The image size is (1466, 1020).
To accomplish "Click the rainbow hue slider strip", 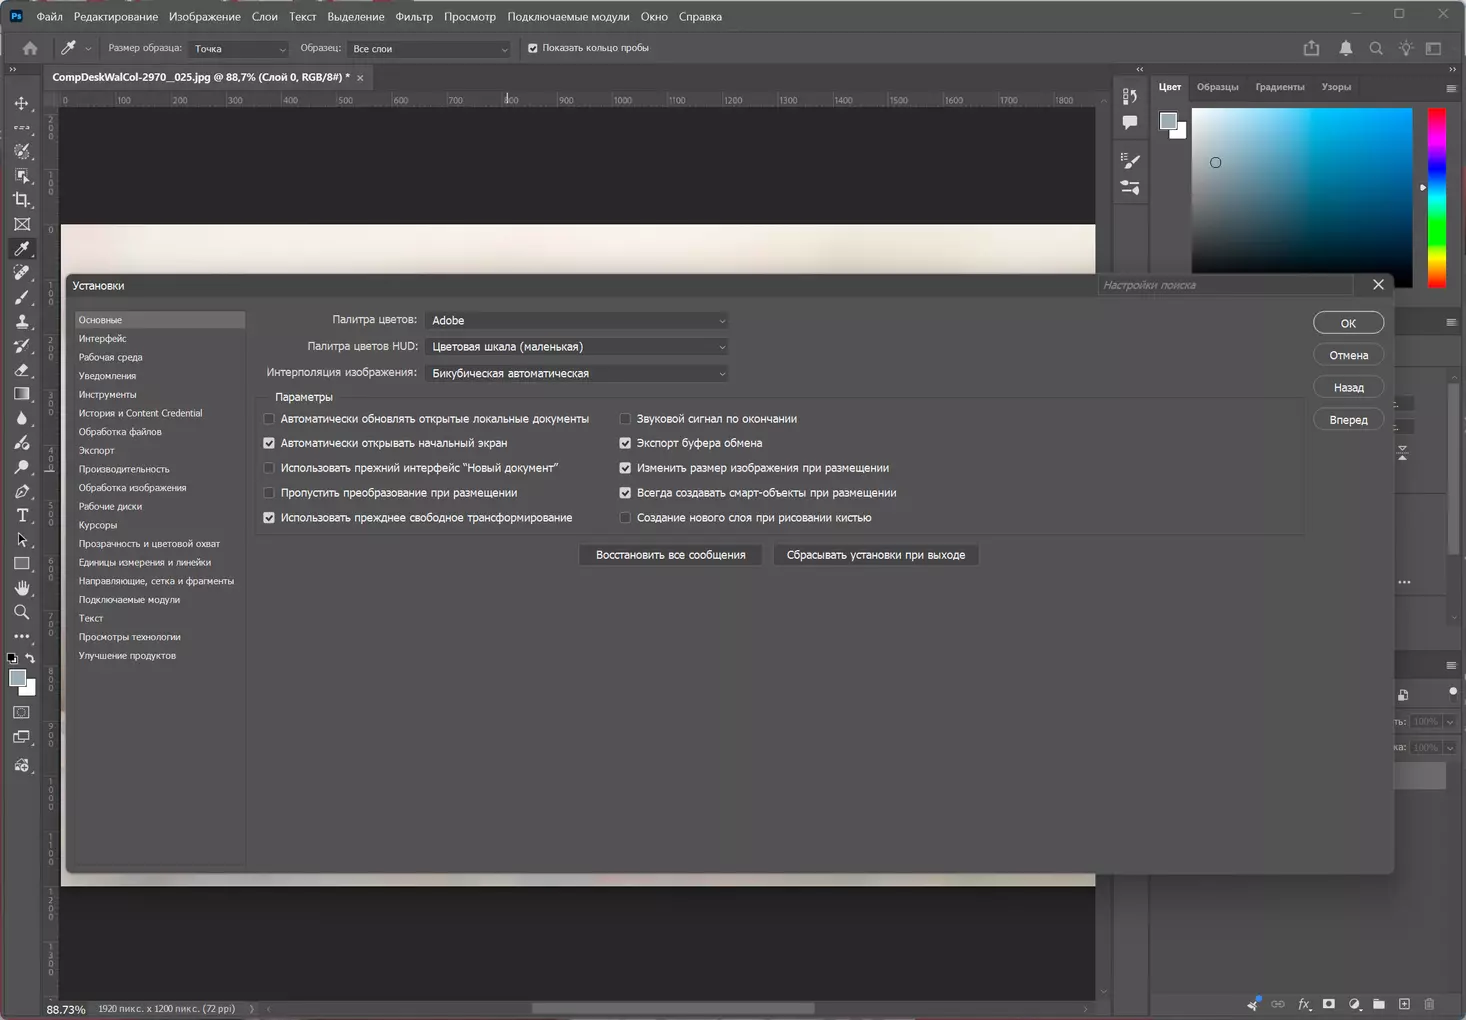I will click(1436, 198).
